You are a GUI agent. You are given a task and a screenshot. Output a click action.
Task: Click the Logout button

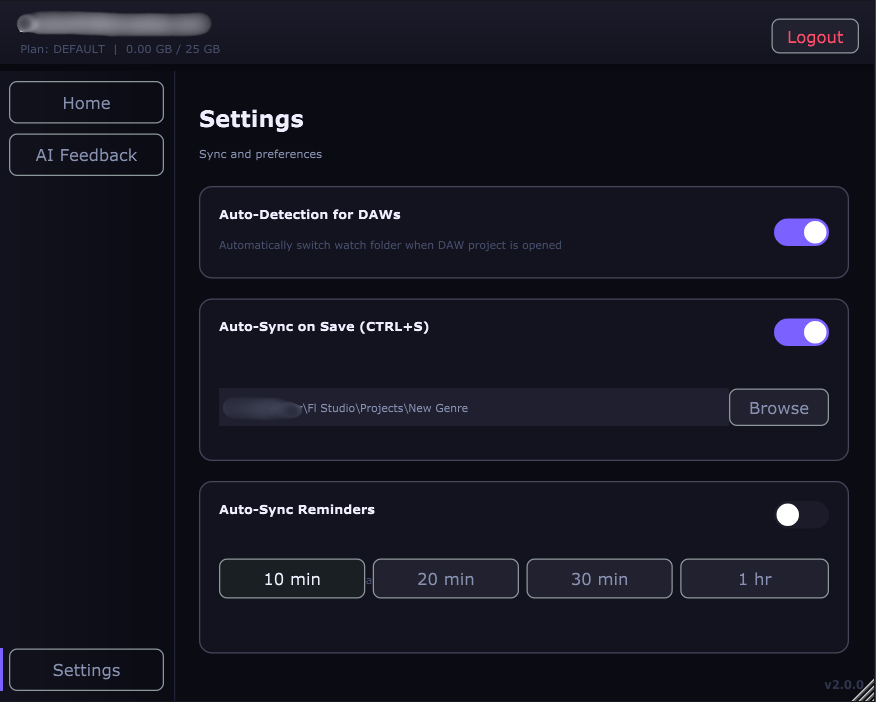[814, 37]
